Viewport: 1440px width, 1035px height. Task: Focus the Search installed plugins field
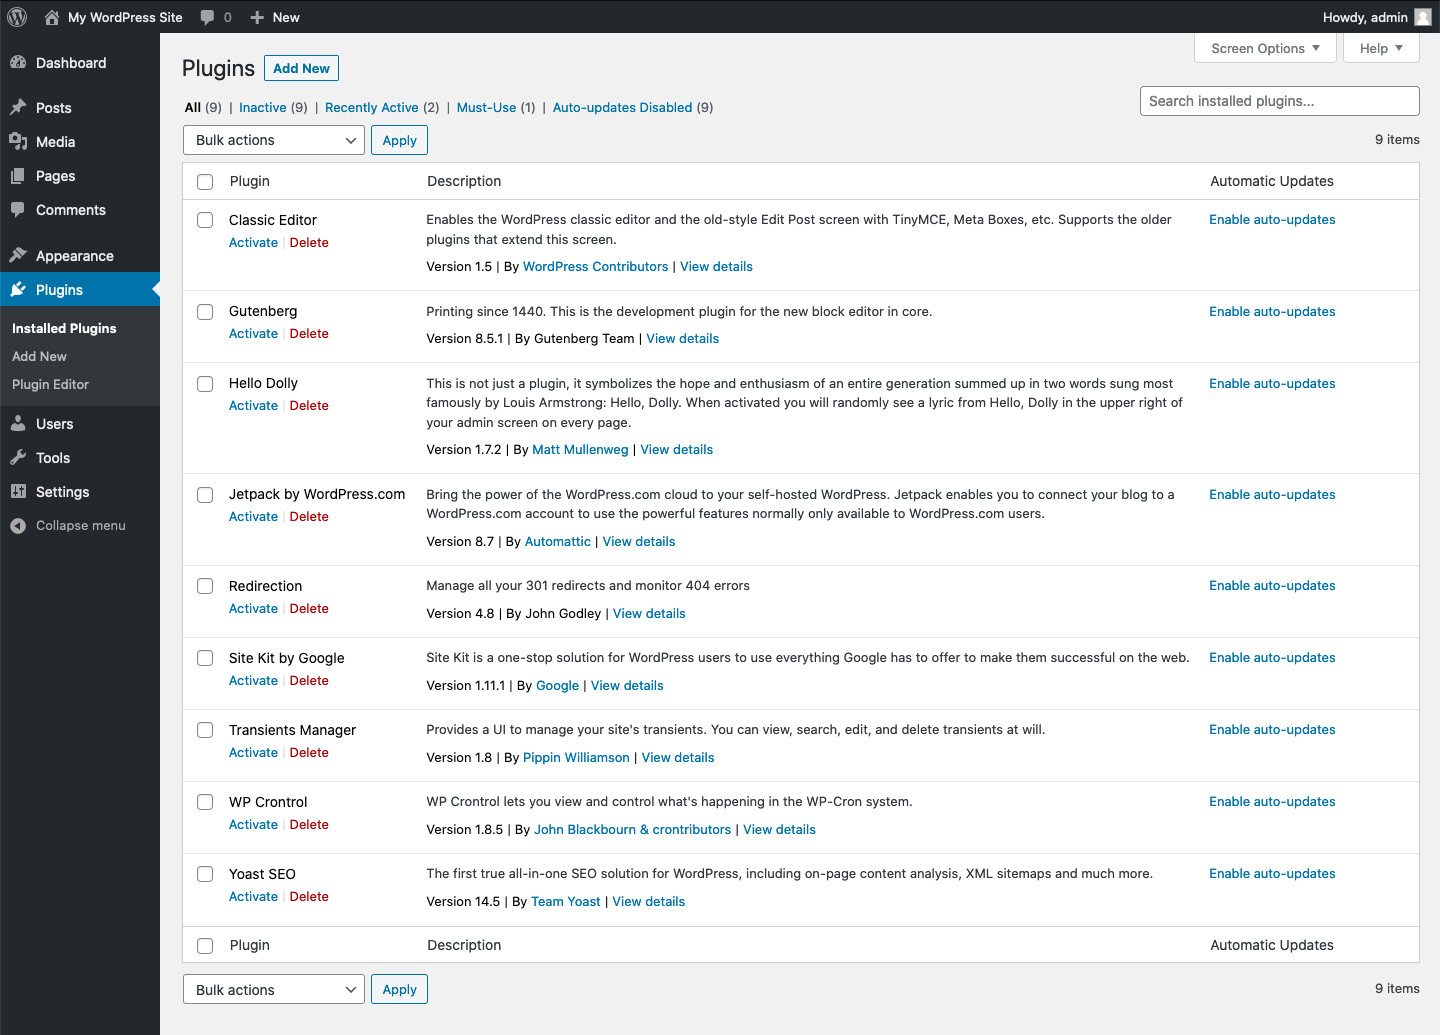1279,101
